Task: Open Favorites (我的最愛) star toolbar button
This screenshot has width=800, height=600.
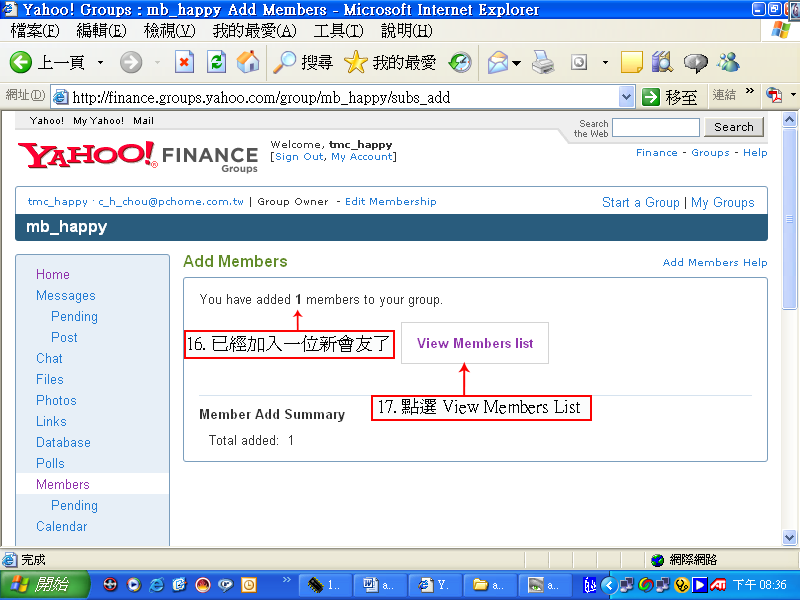Action: (391, 62)
